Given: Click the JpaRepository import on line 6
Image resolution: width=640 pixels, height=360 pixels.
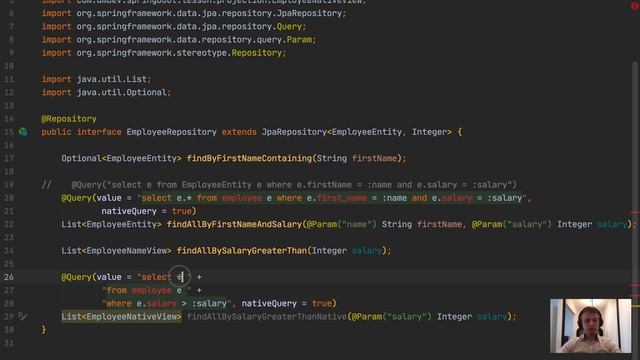Looking at the screenshot, I should click(194, 13).
